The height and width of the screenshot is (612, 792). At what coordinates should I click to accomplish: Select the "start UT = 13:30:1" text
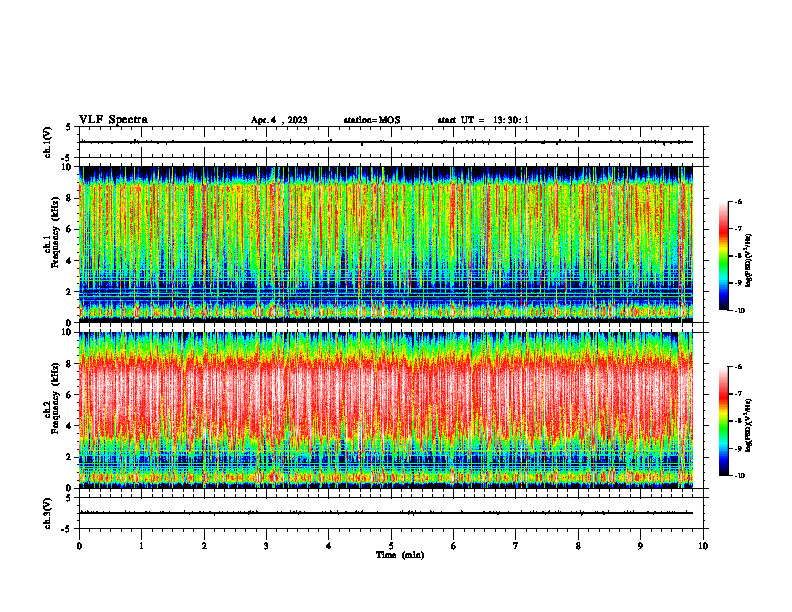[483, 120]
